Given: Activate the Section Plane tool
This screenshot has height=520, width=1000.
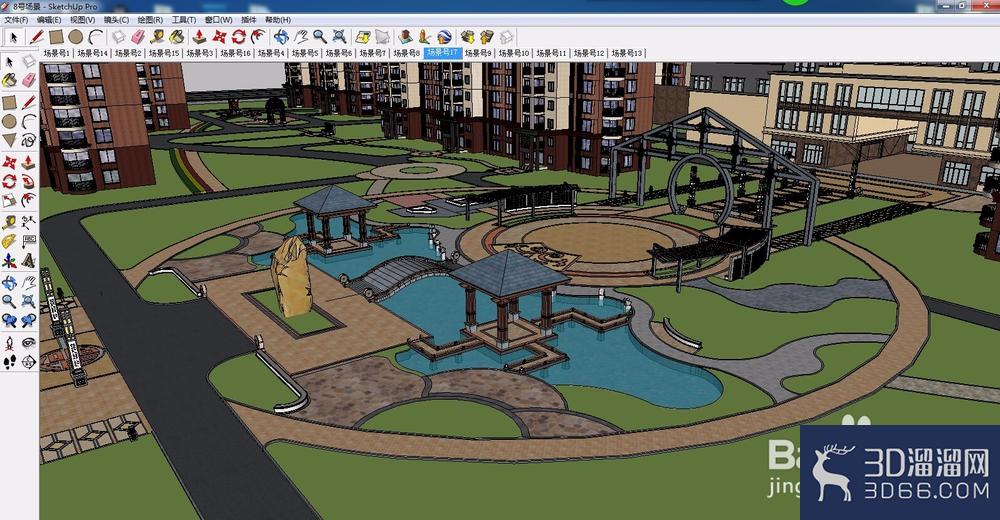Looking at the screenshot, I should pos(29,362).
